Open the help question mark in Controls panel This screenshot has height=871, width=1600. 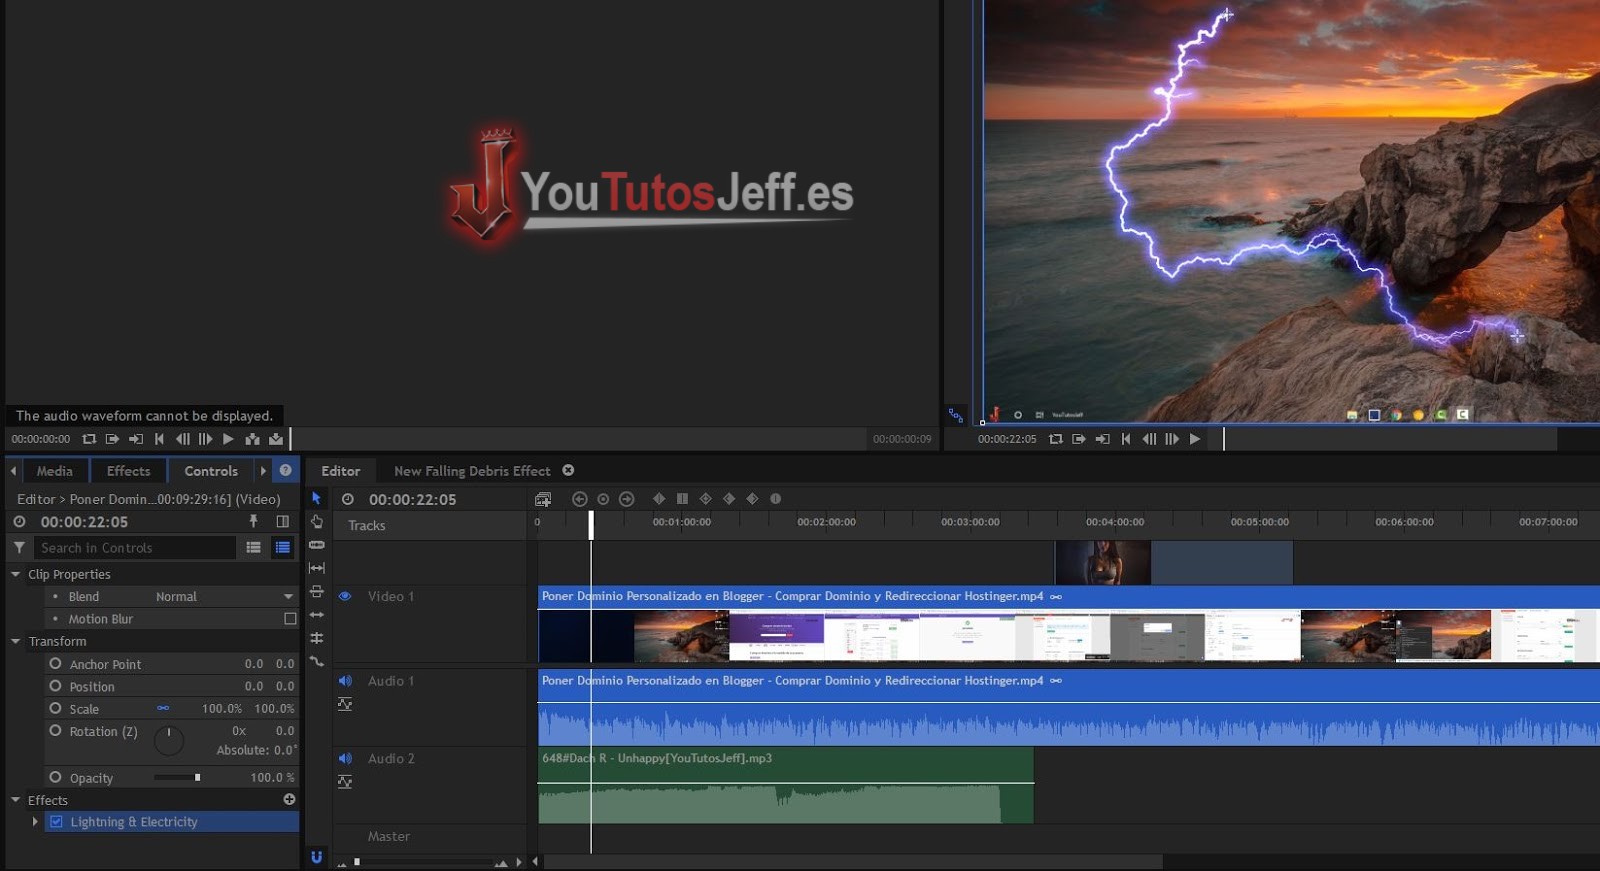[286, 470]
